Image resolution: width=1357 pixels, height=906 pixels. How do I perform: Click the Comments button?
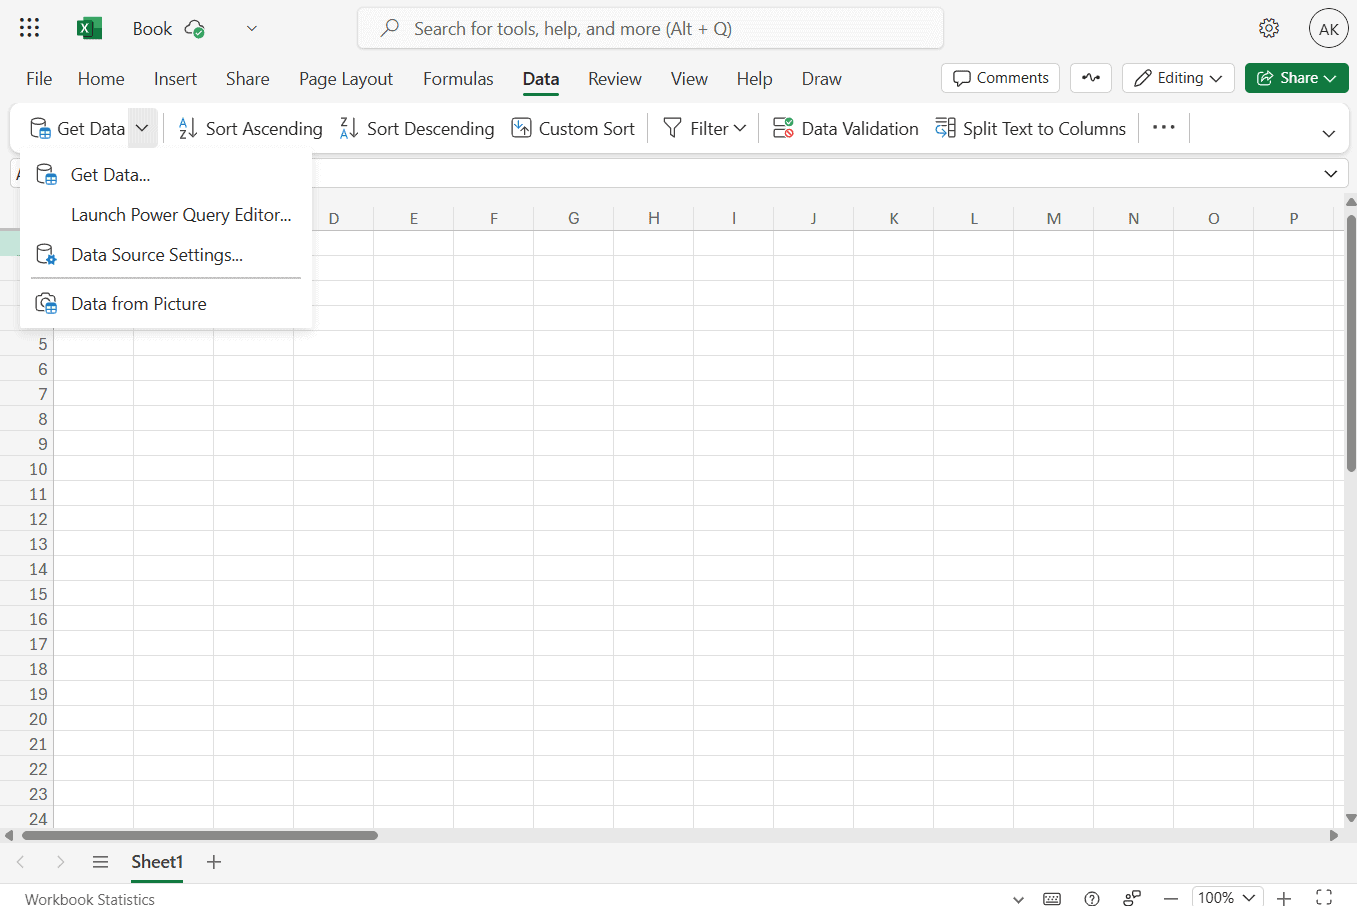click(x=1000, y=78)
